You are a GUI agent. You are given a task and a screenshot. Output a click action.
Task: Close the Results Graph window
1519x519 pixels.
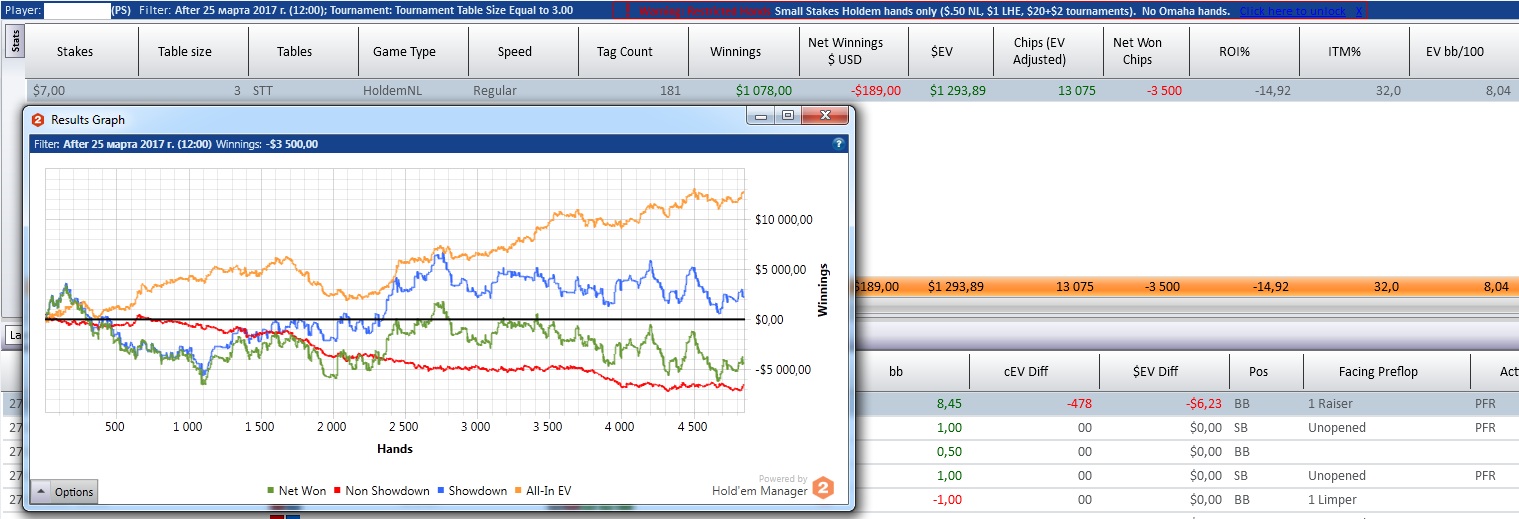(x=825, y=117)
